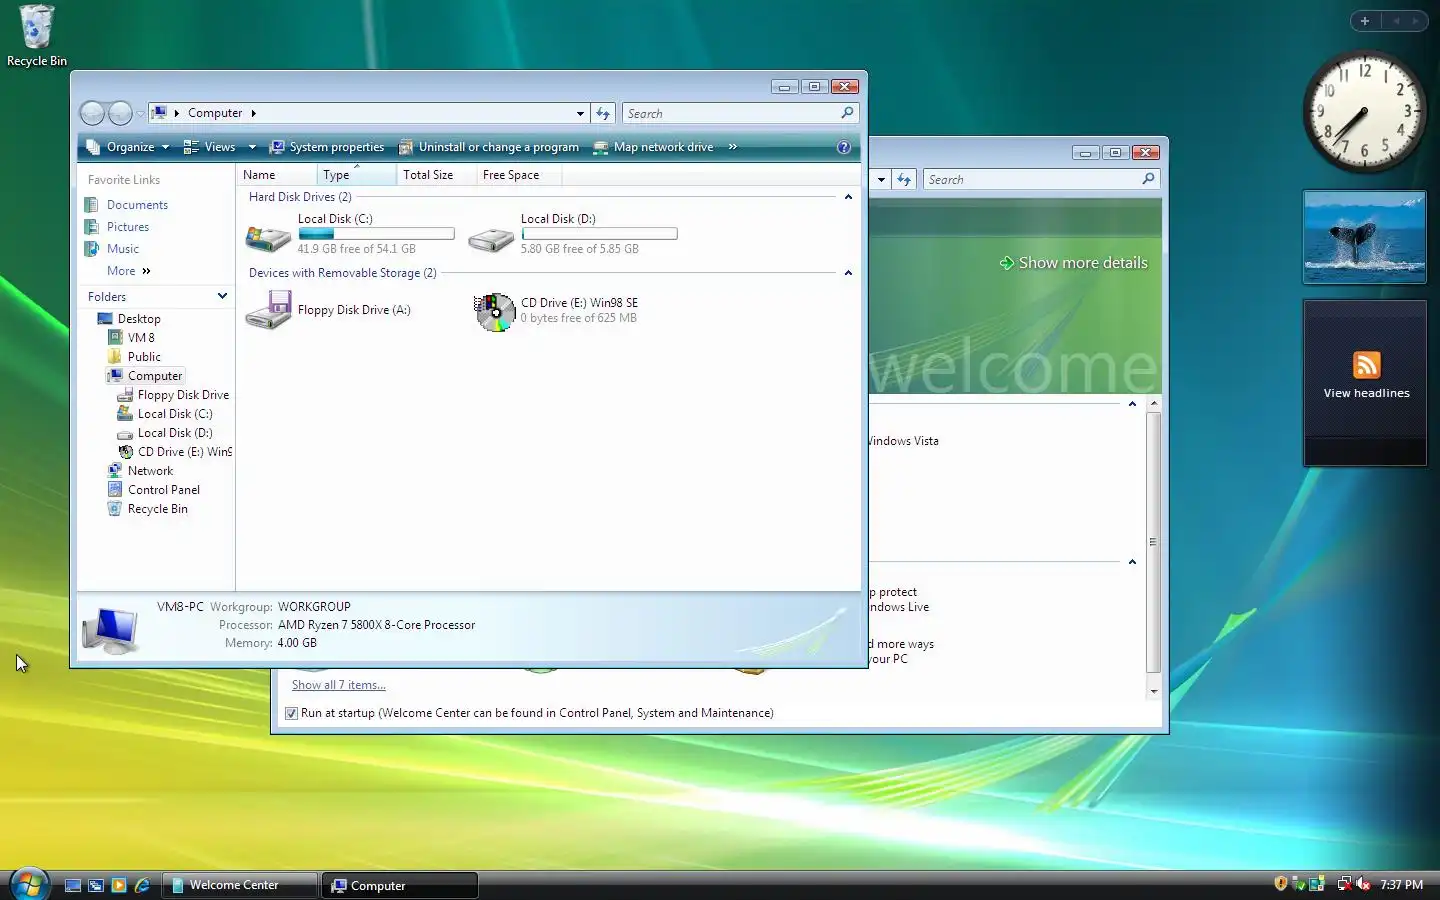Toggle Run at startup checkbox in Welcome Center
Screen dimensions: 1440x900
click(x=291, y=713)
